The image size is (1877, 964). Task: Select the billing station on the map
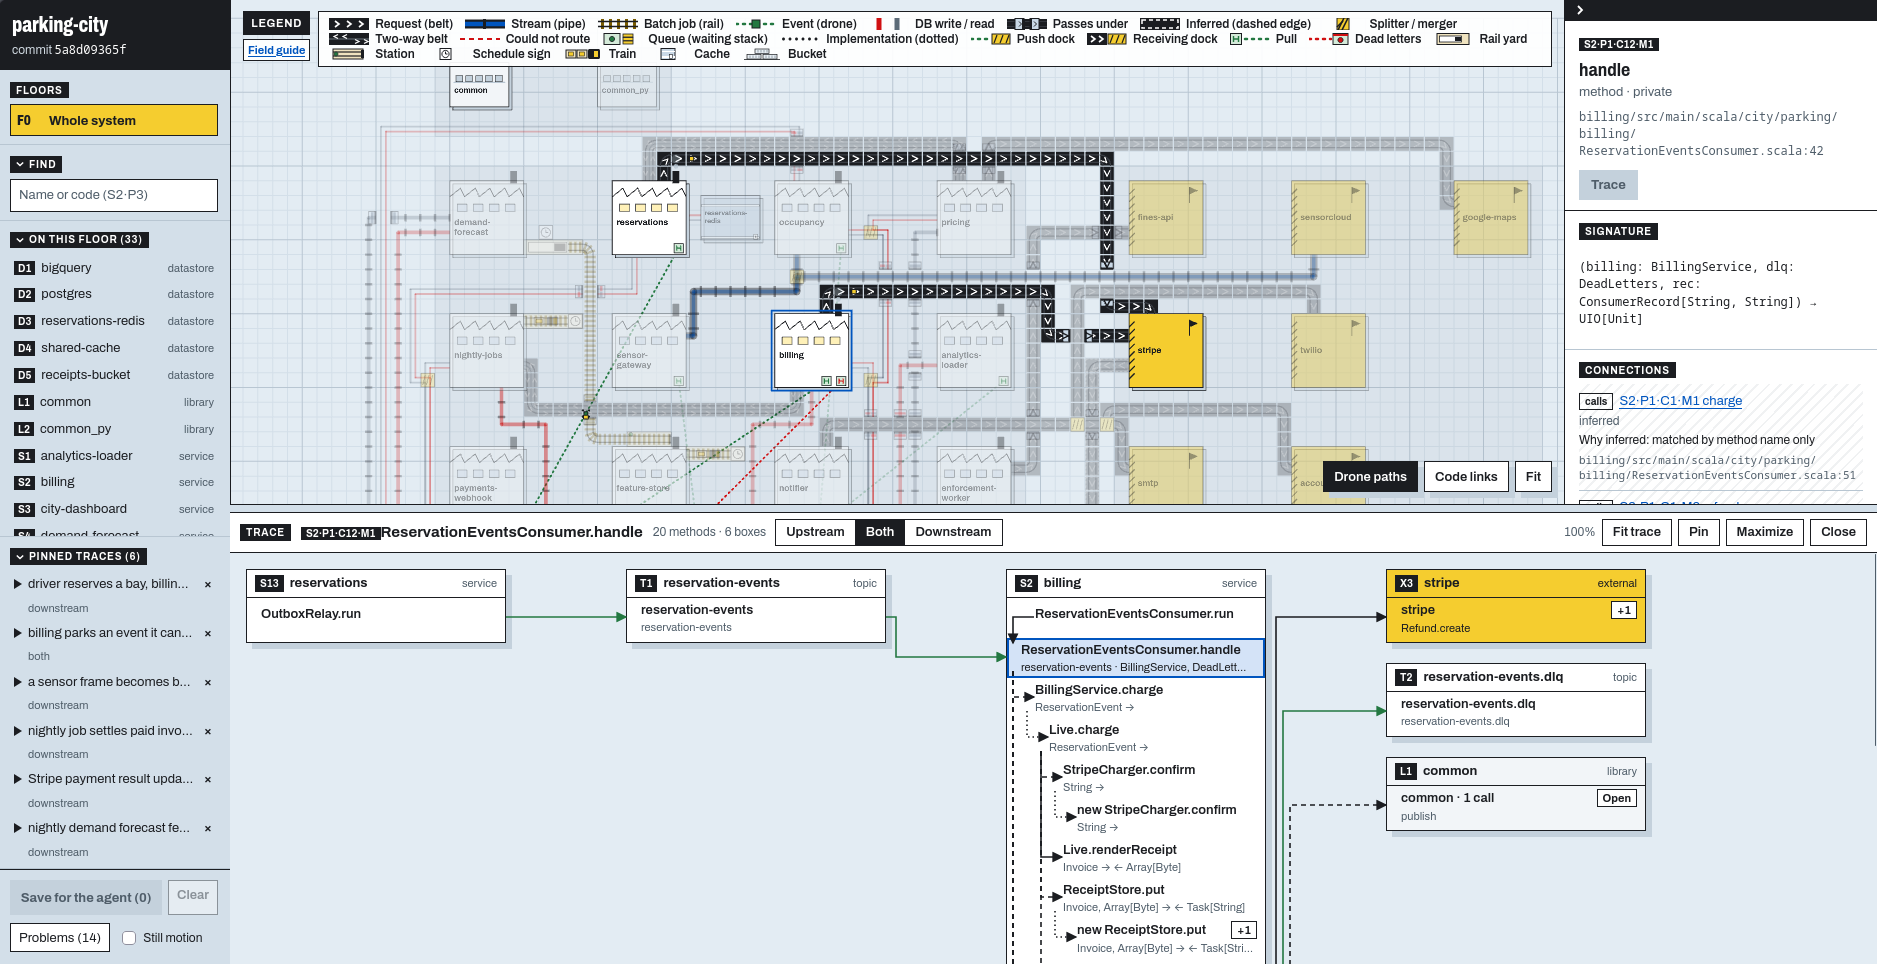pyautogui.click(x=811, y=350)
